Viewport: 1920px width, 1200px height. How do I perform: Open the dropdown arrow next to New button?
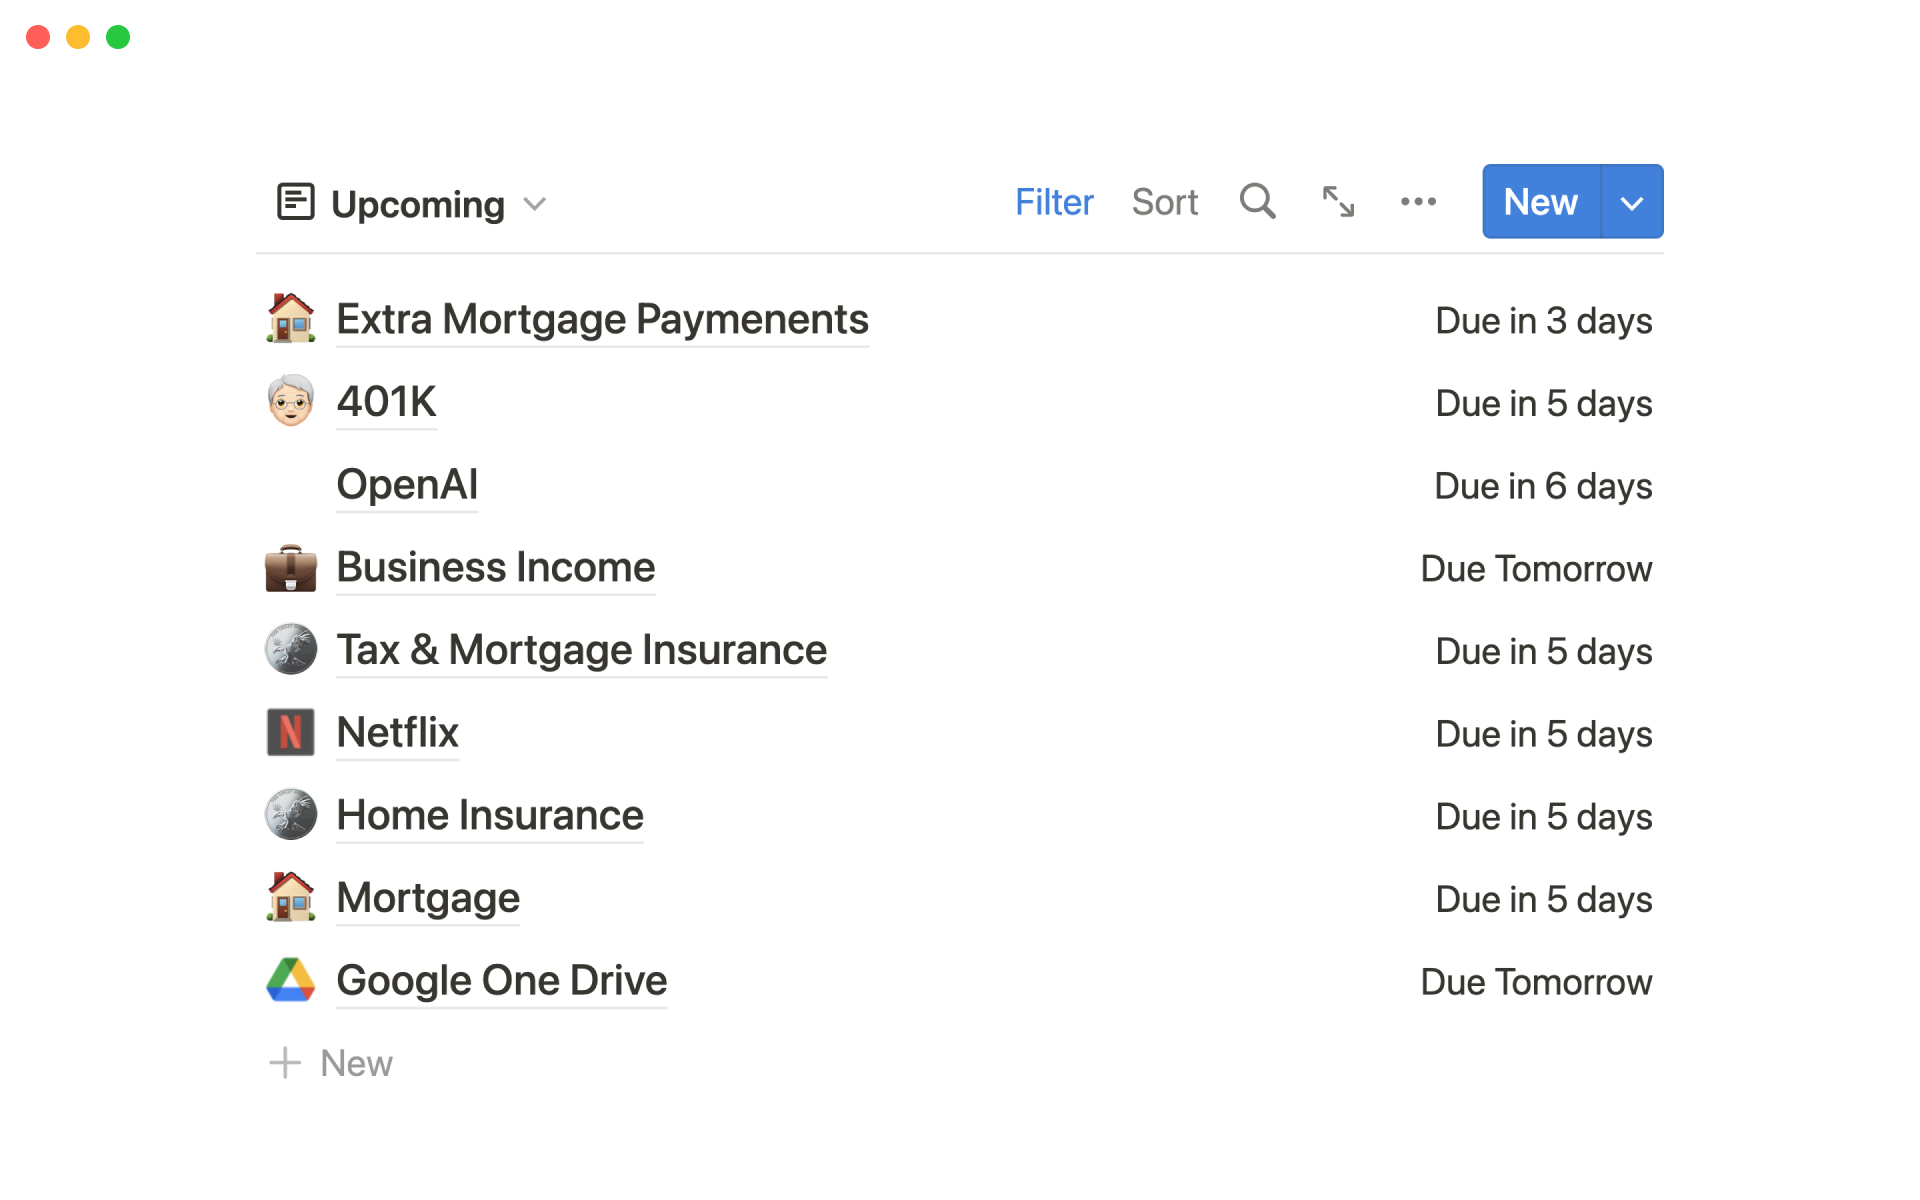[1631, 202]
